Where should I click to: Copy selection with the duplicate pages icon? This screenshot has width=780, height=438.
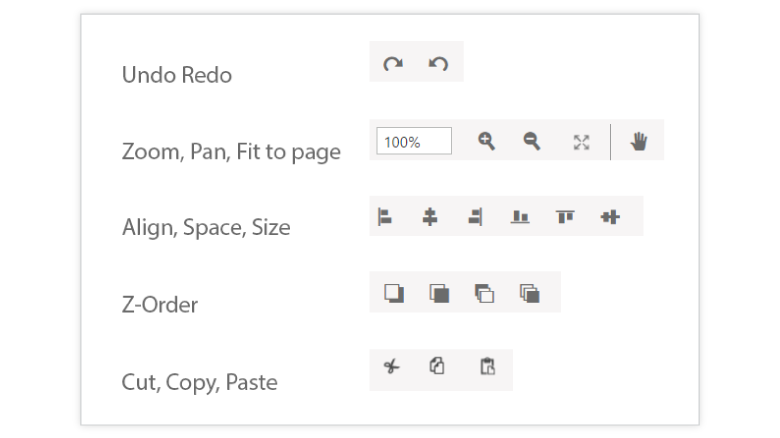436,367
